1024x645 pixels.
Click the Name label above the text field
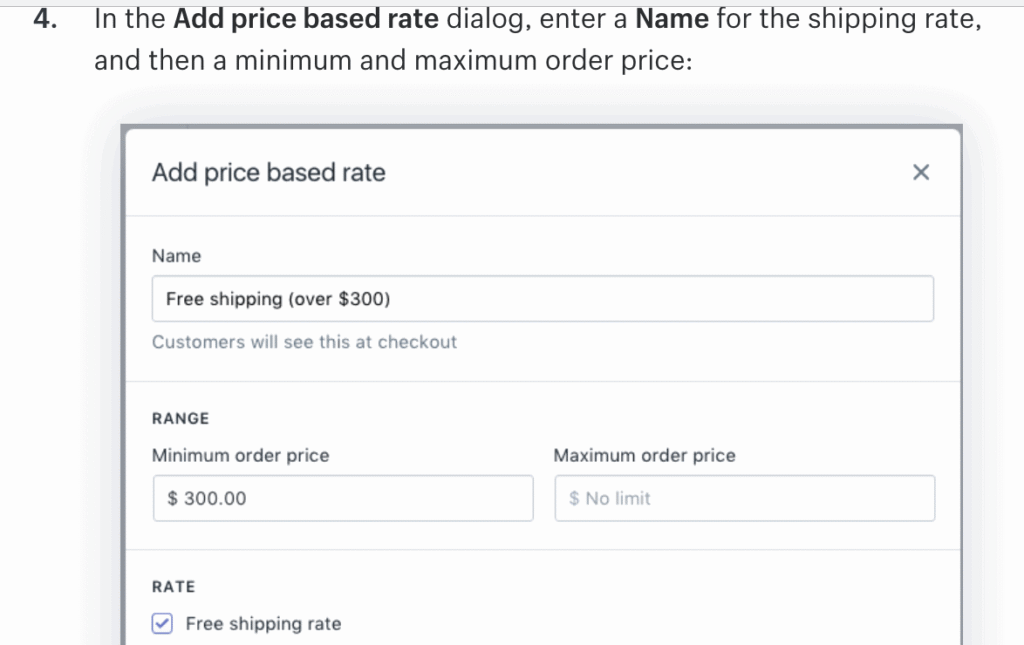point(176,256)
